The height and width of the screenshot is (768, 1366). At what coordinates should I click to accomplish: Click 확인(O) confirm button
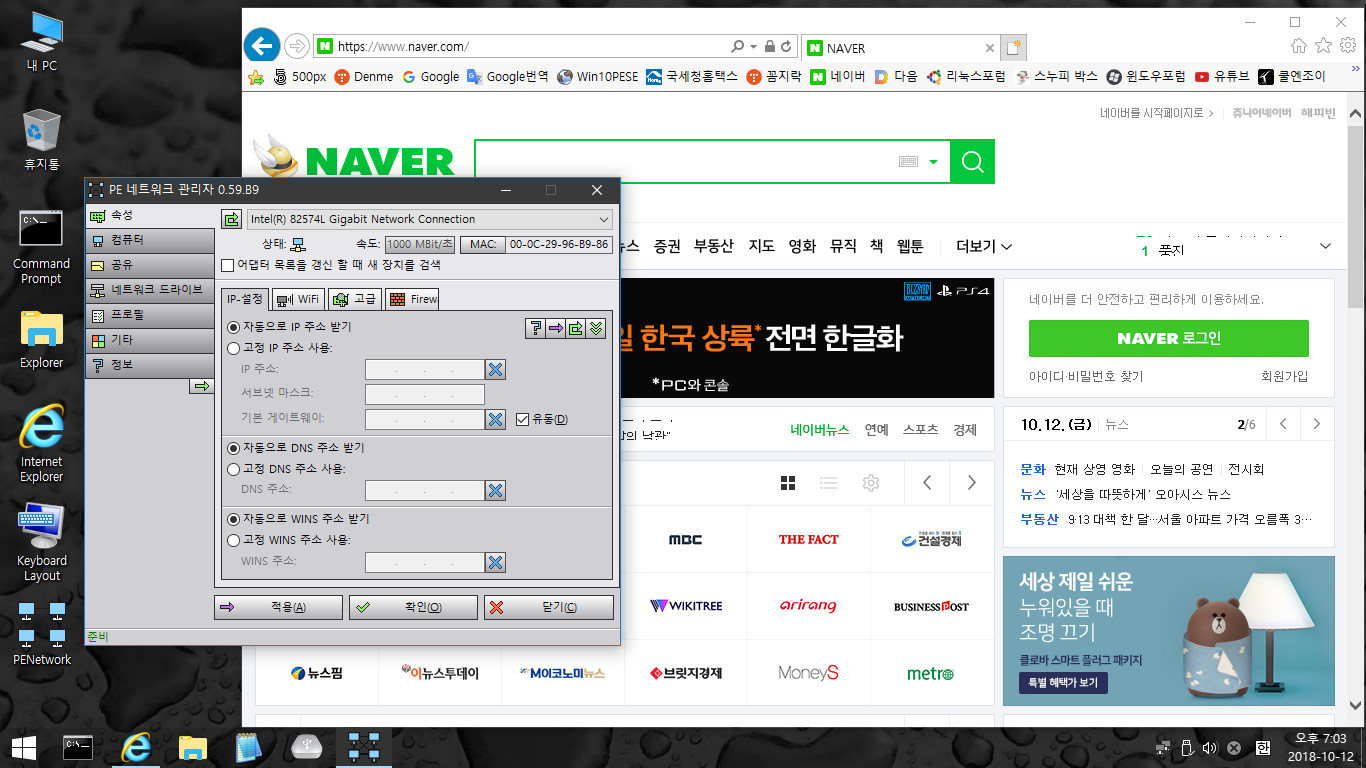point(413,607)
